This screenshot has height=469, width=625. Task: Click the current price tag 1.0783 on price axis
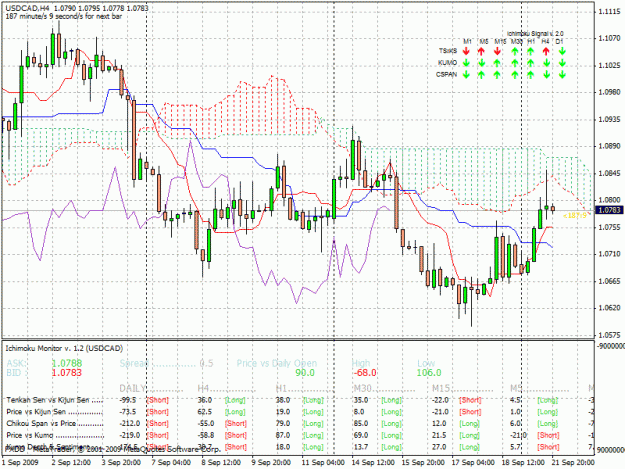tap(609, 210)
